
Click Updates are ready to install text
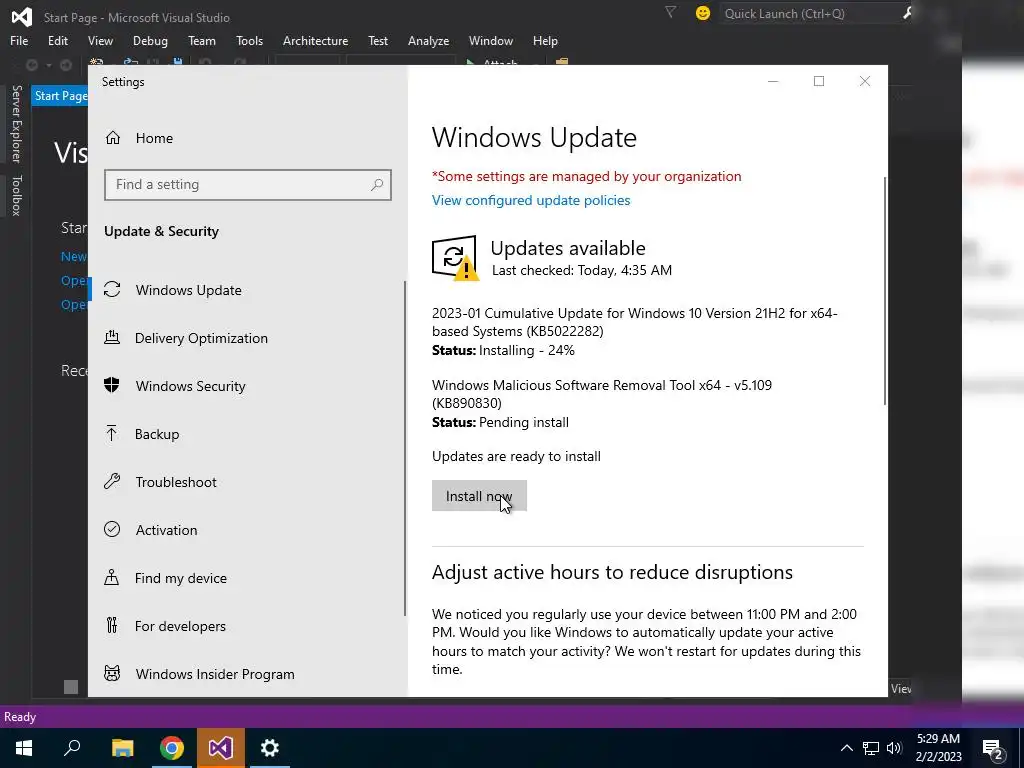coord(516,456)
